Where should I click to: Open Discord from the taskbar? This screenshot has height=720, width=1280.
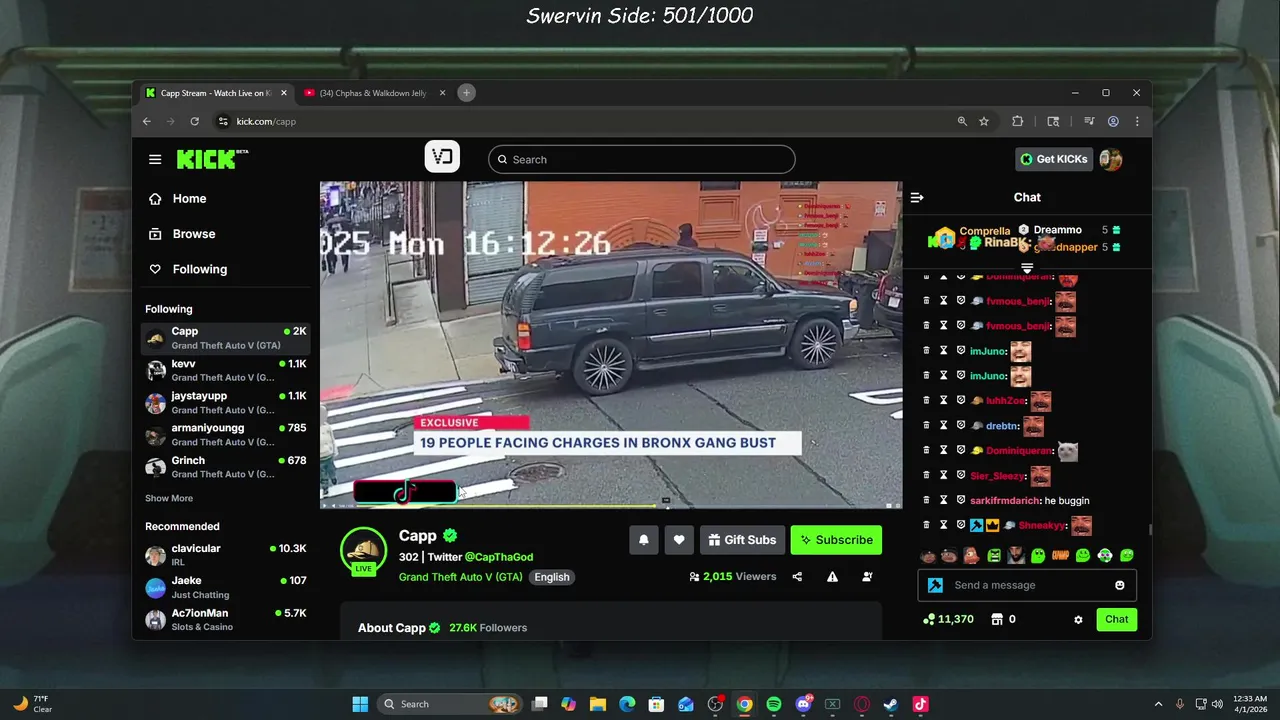click(803, 704)
